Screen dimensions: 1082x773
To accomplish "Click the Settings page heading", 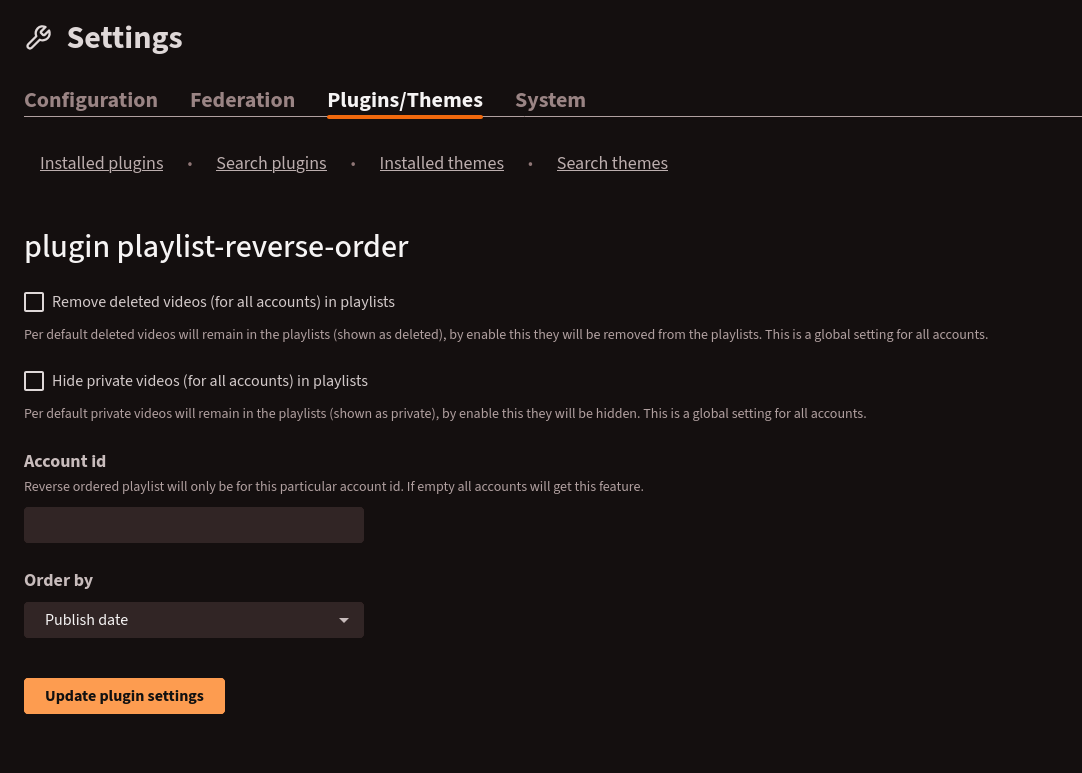I will (x=124, y=38).
